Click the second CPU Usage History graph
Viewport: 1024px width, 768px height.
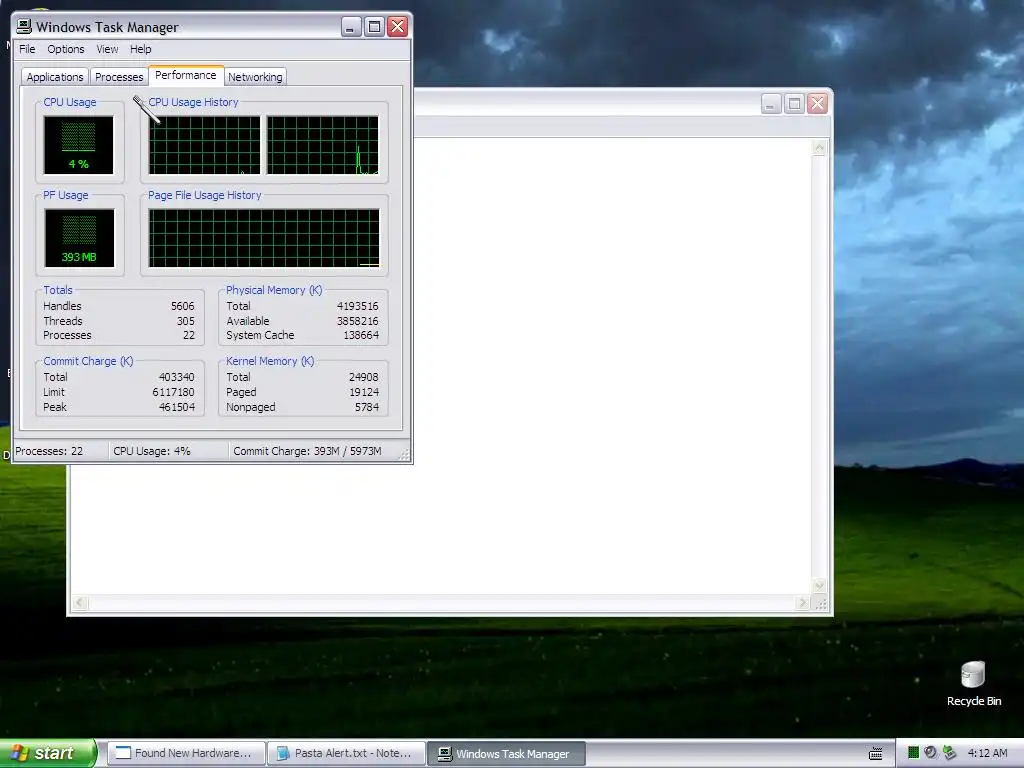(x=323, y=145)
